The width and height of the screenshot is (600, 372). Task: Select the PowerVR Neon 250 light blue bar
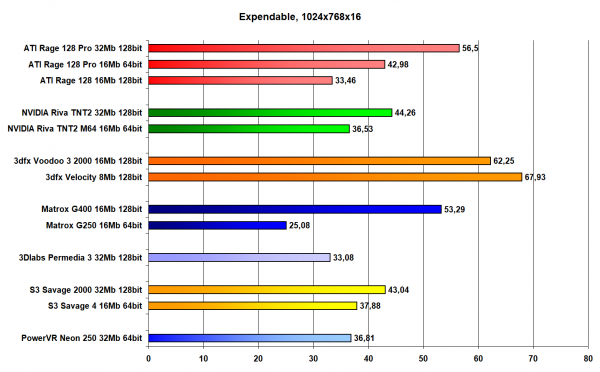pos(249,338)
